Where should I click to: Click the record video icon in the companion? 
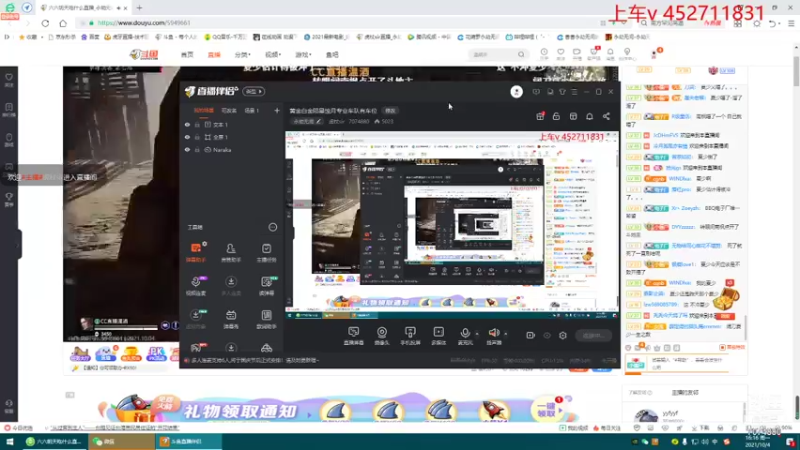point(530,335)
